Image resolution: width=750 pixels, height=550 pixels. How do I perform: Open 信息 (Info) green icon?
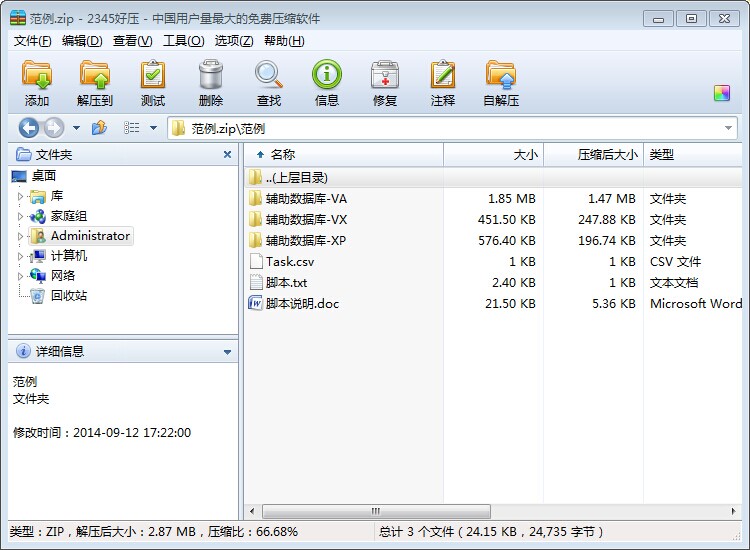(327, 75)
